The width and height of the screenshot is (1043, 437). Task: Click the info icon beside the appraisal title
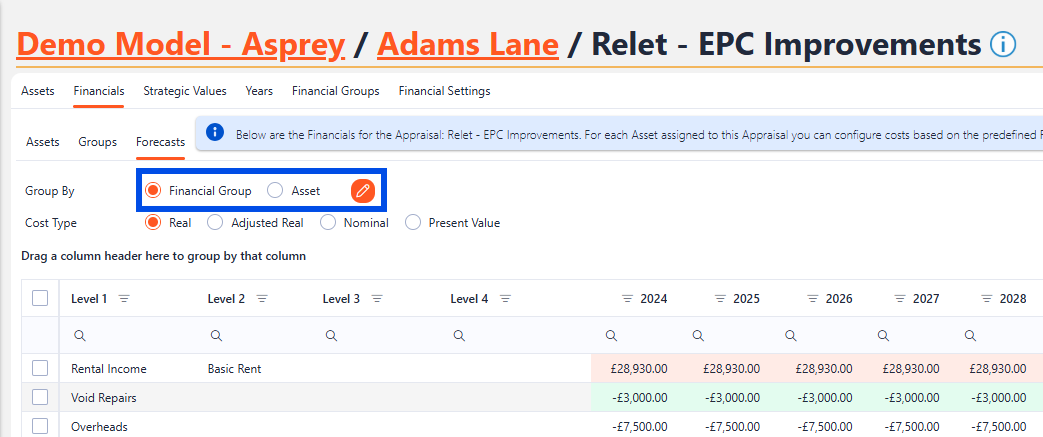[1002, 45]
